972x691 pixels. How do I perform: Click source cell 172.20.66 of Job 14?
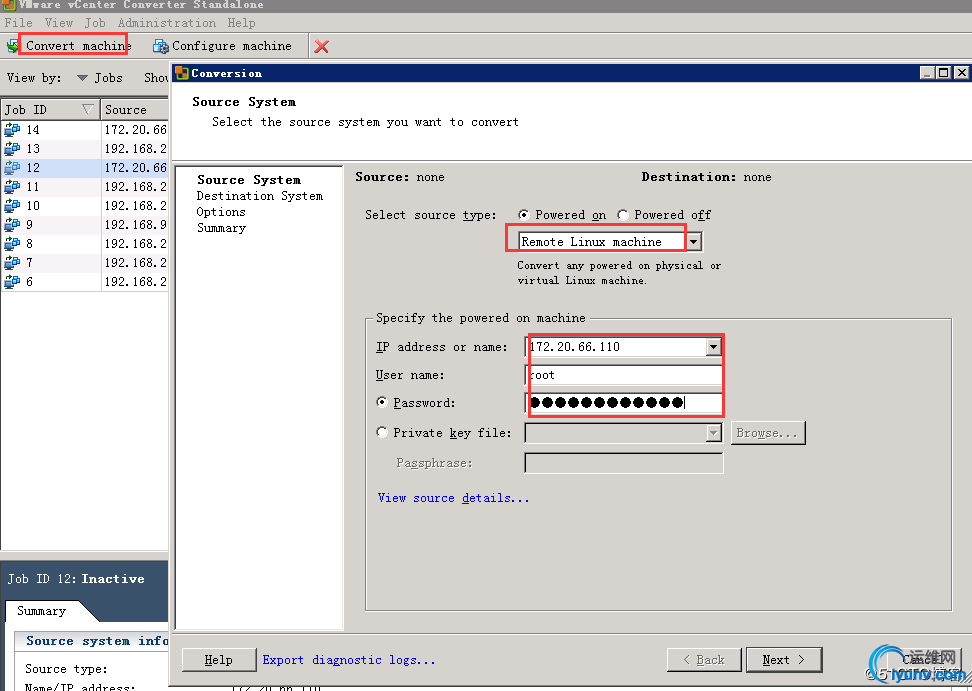[x=135, y=130]
